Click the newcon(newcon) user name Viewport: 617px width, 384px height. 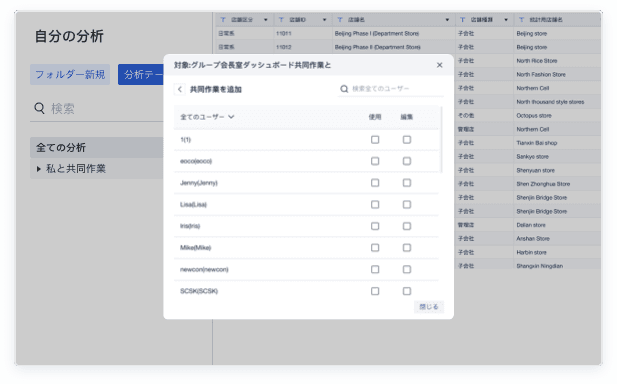pyautogui.click(x=204, y=270)
